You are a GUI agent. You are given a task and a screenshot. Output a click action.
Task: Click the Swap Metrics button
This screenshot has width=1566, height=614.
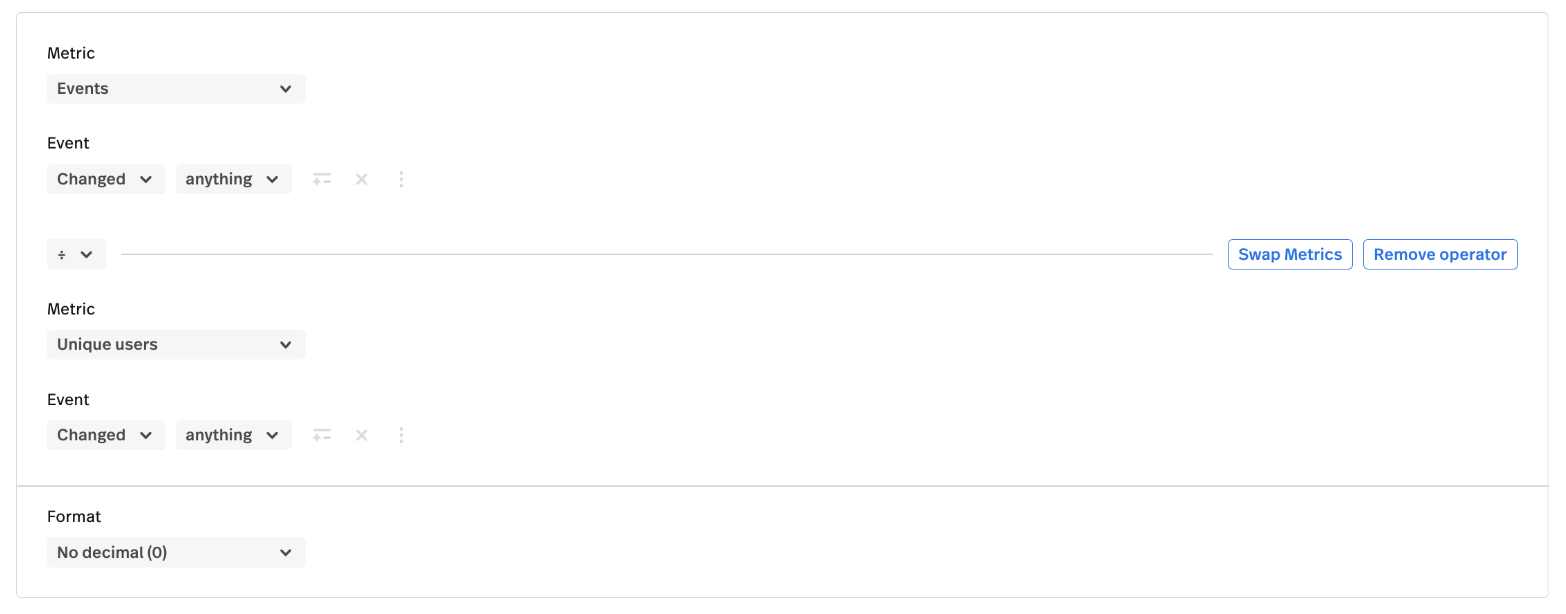[x=1290, y=255]
